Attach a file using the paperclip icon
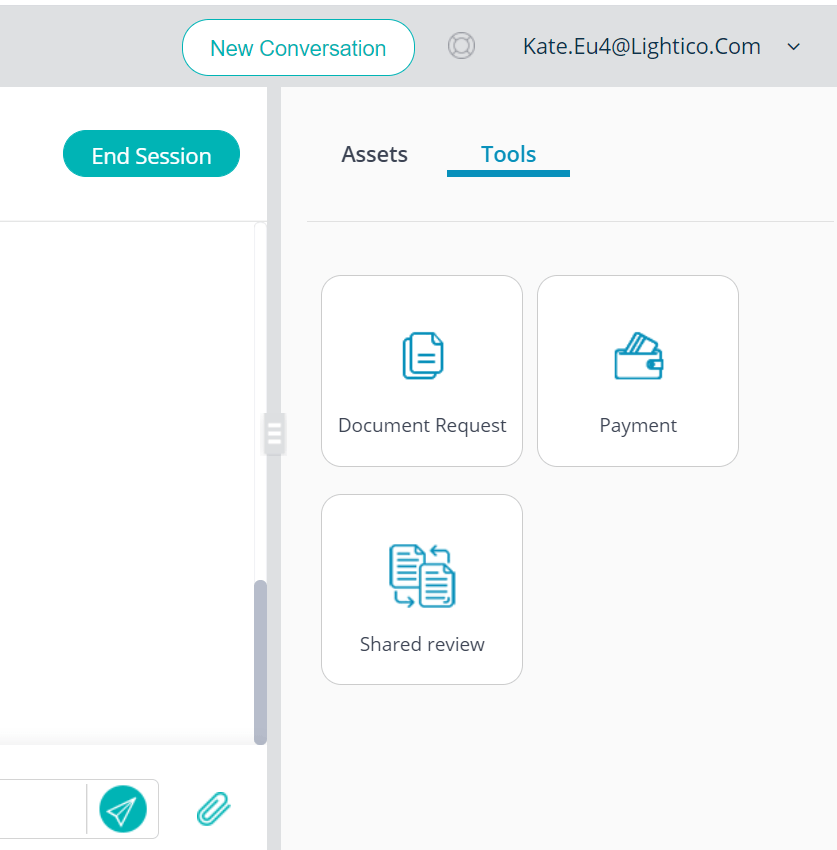 tap(214, 809)
